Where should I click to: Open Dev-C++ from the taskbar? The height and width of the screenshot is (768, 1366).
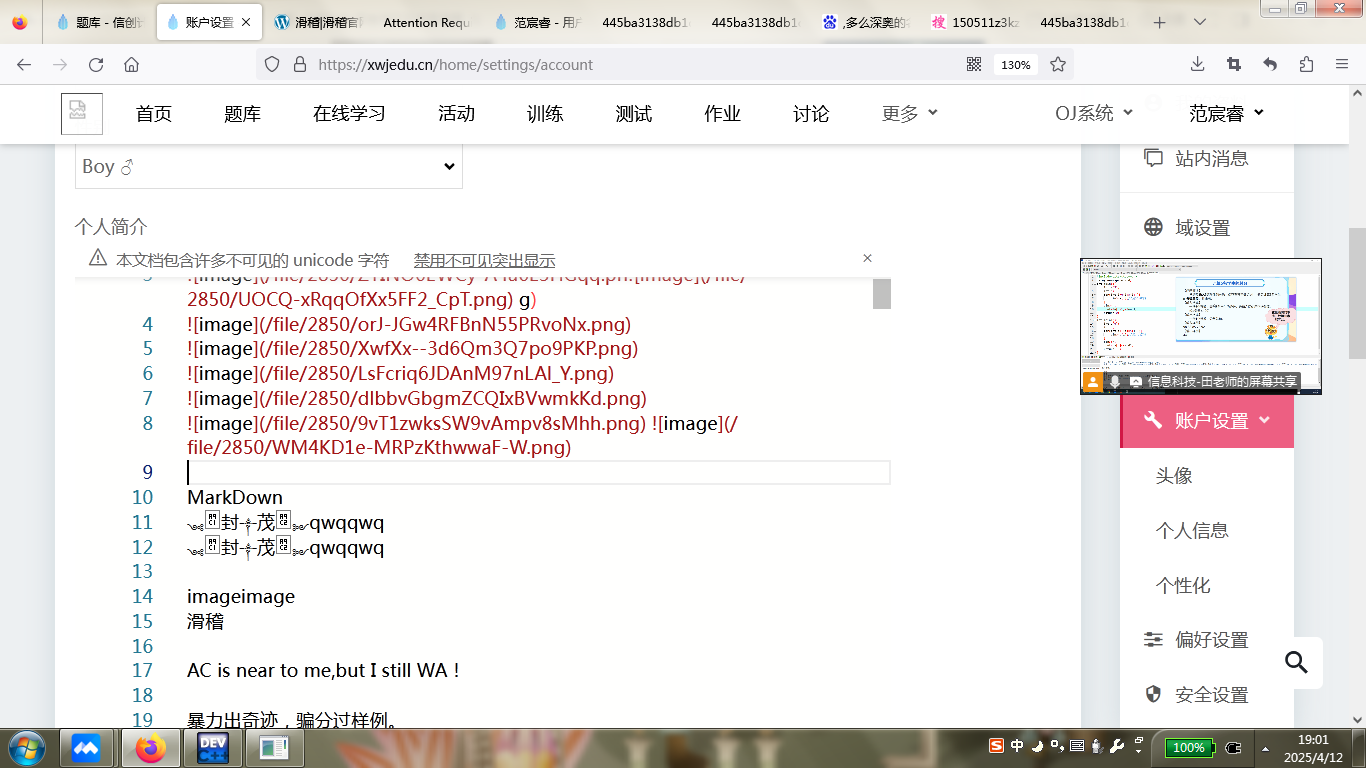pos(212,747)
